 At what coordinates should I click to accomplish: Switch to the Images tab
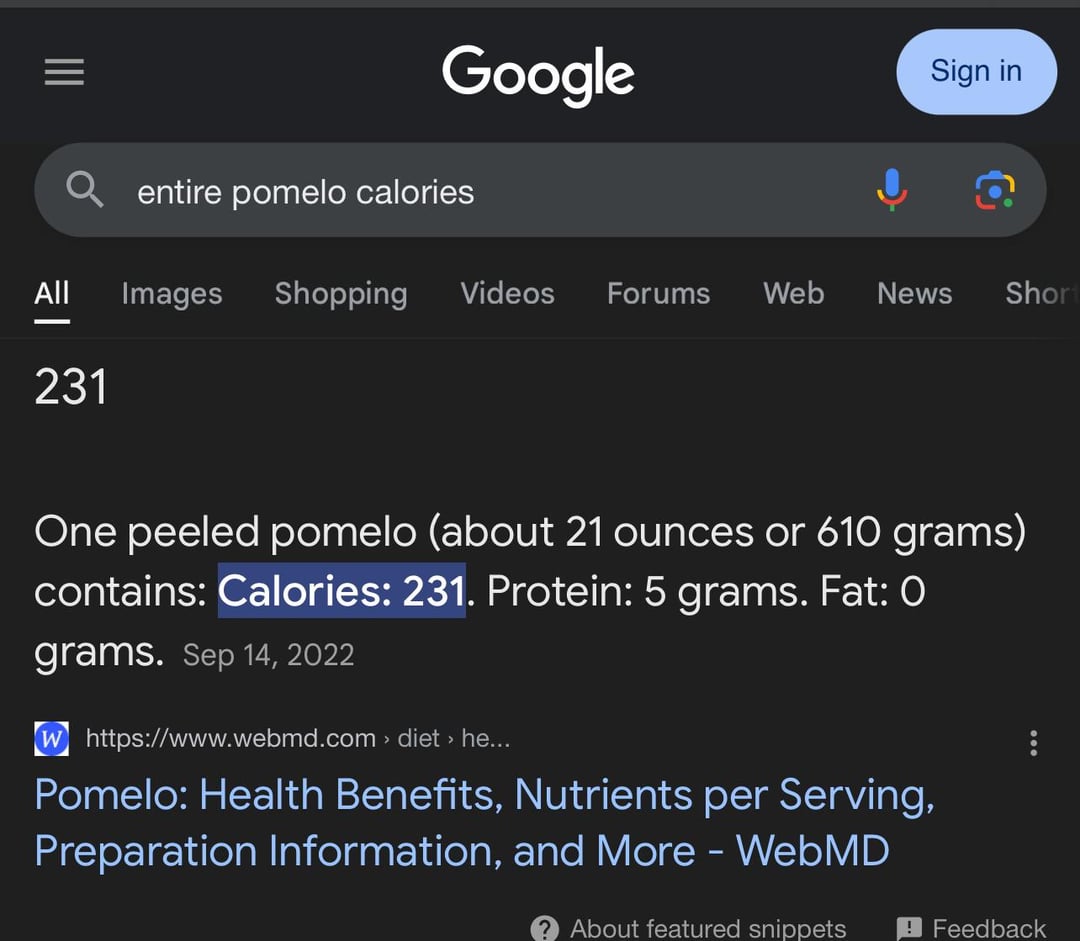coord(172,293)
